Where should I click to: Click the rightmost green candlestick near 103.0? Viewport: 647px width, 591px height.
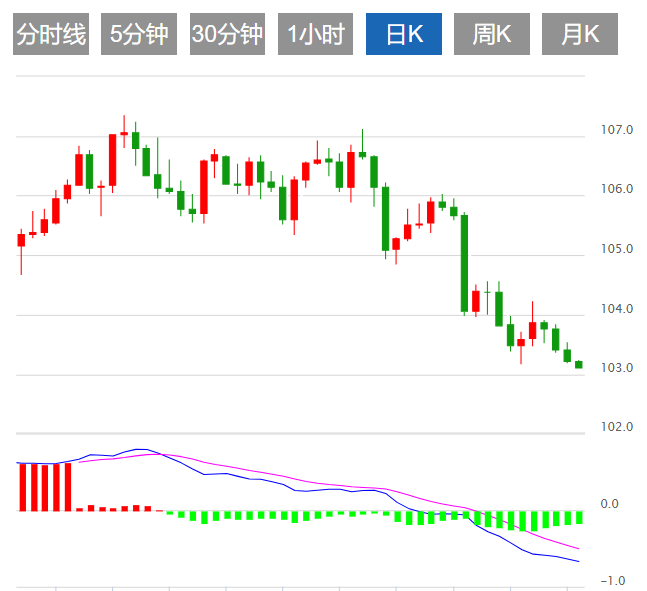(x=578, y=364)
